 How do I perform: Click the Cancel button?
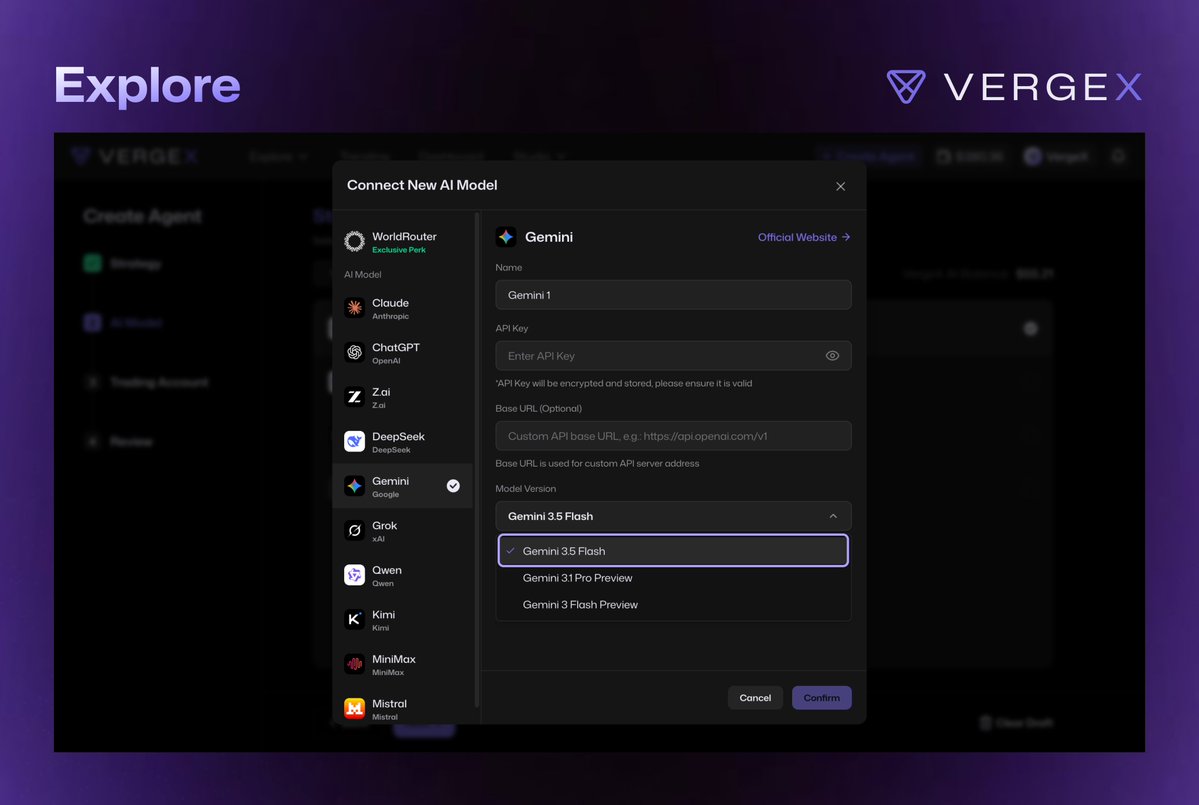pos(755,697)
